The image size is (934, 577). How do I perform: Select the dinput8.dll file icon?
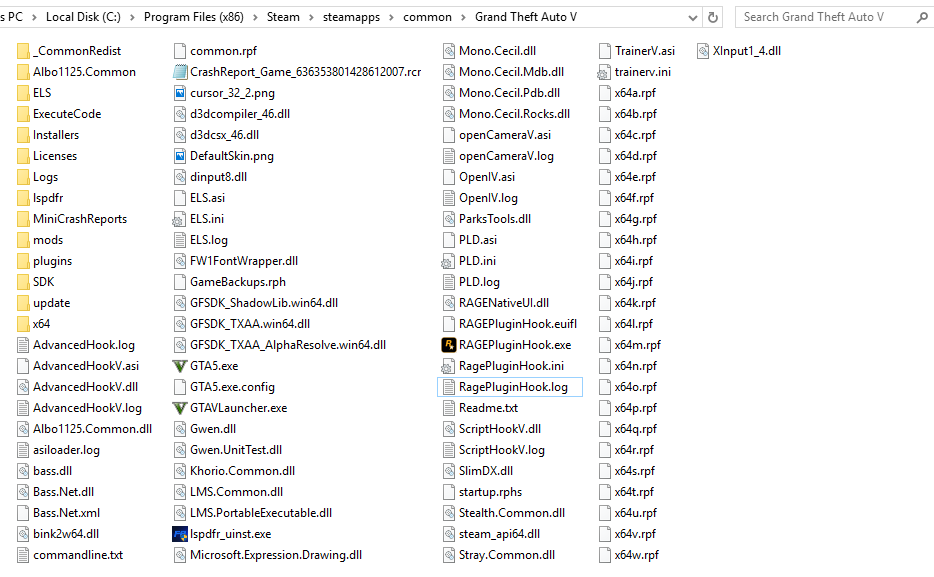(179, 177)
